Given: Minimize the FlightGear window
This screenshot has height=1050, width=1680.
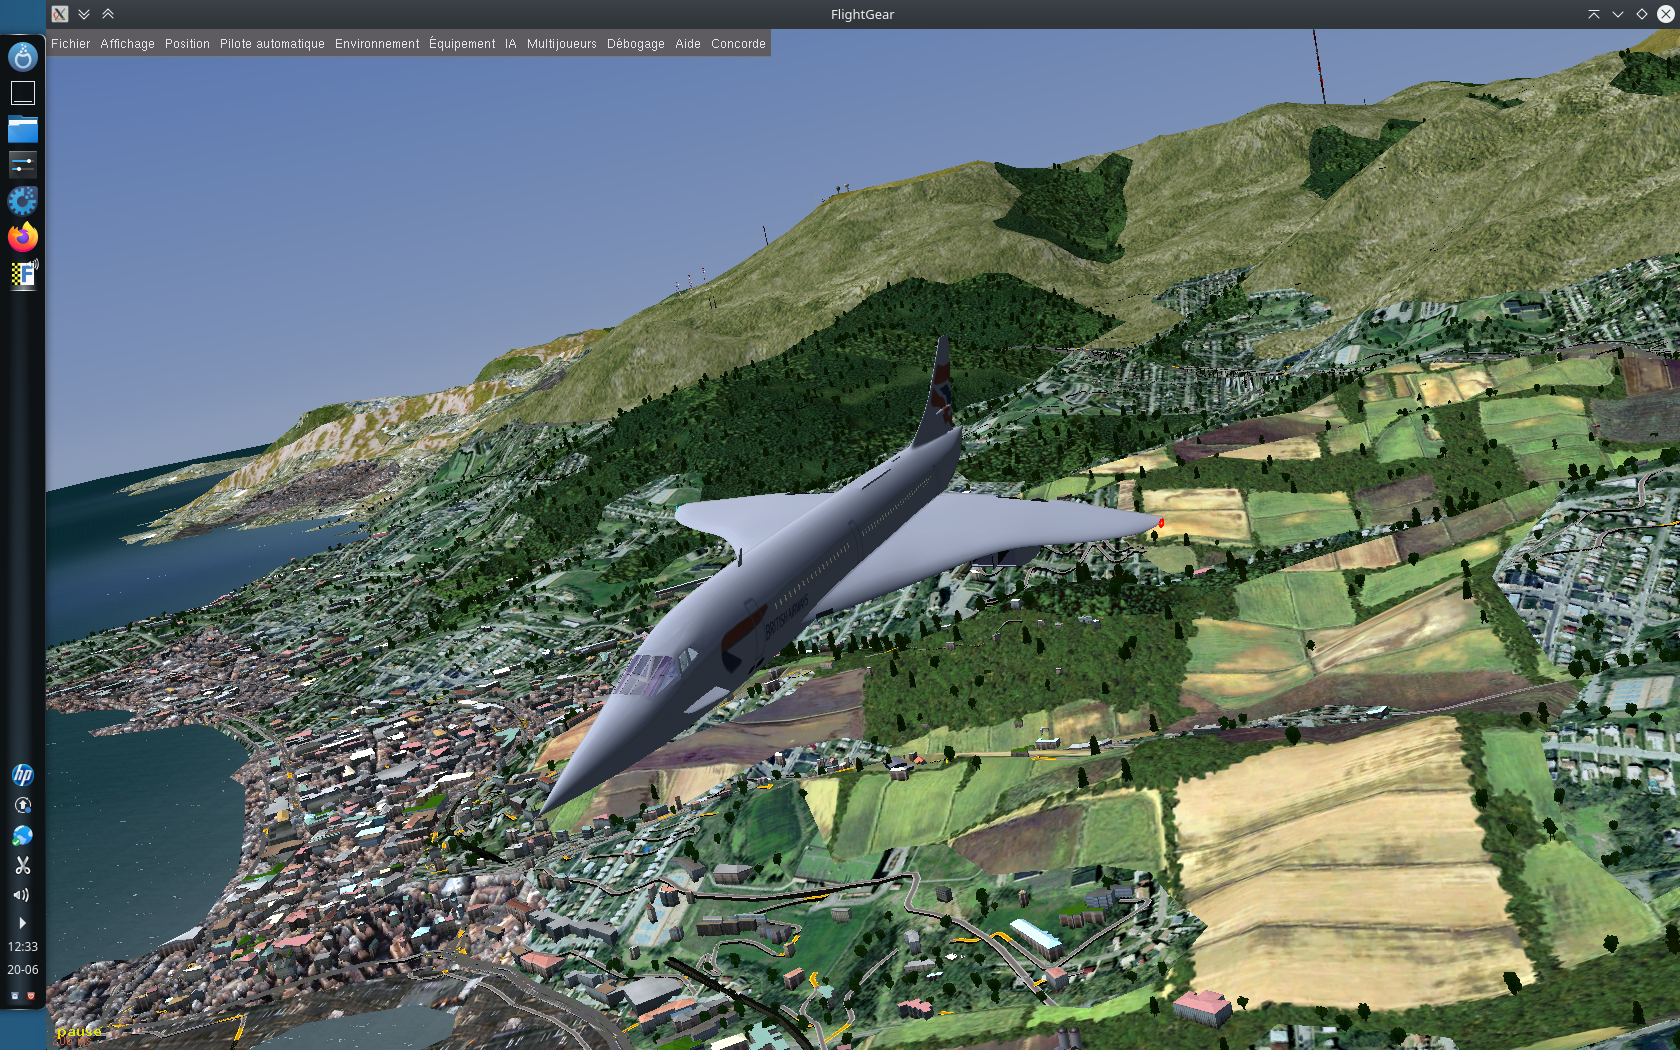Looking at the screenshot, I should [1618, 14].
